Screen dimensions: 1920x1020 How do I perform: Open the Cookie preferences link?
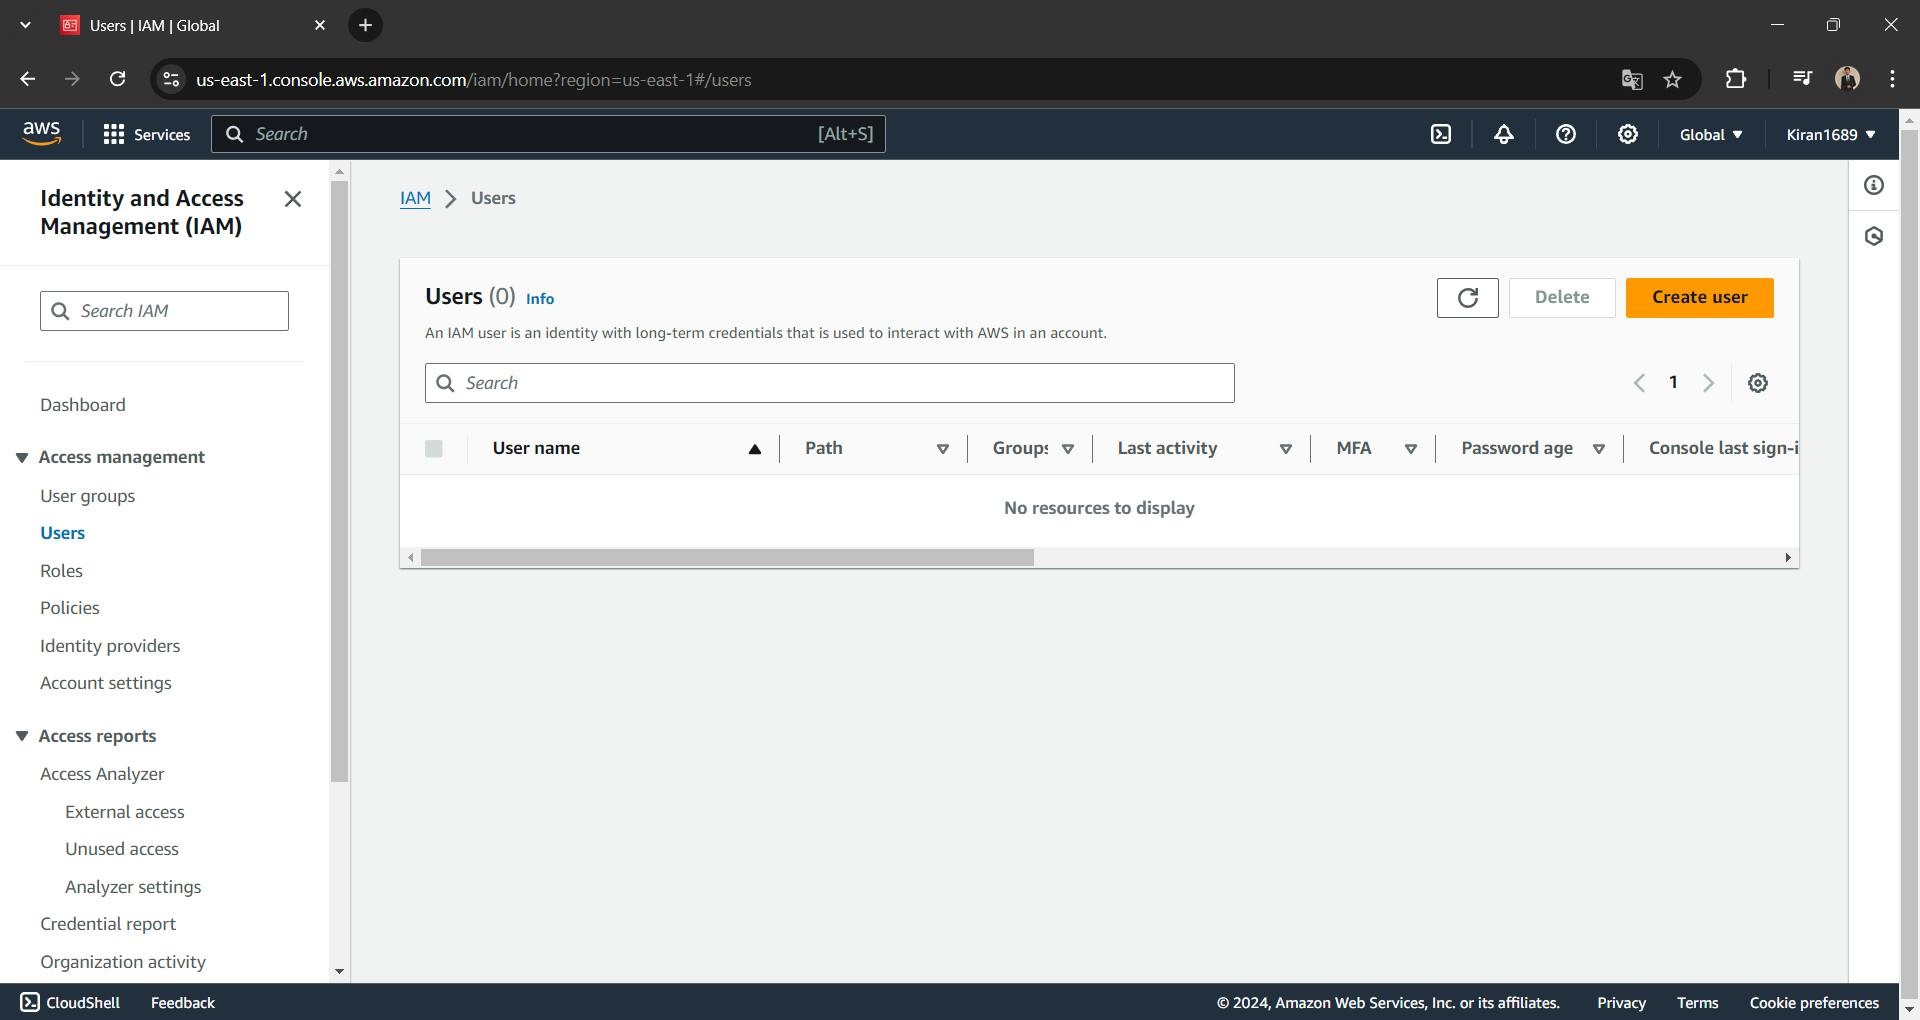click(x=1814, y=1002)
